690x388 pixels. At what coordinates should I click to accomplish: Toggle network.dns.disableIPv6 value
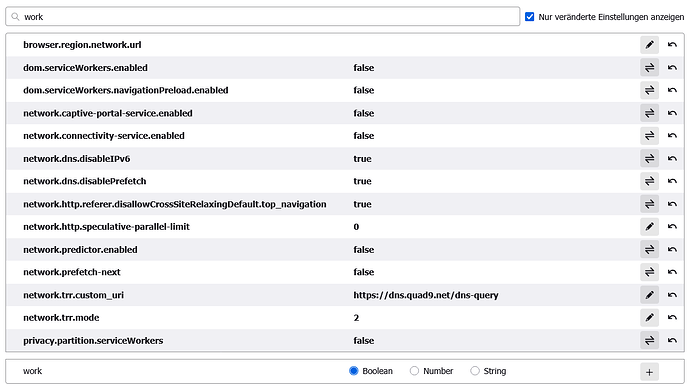pos(649,158)
